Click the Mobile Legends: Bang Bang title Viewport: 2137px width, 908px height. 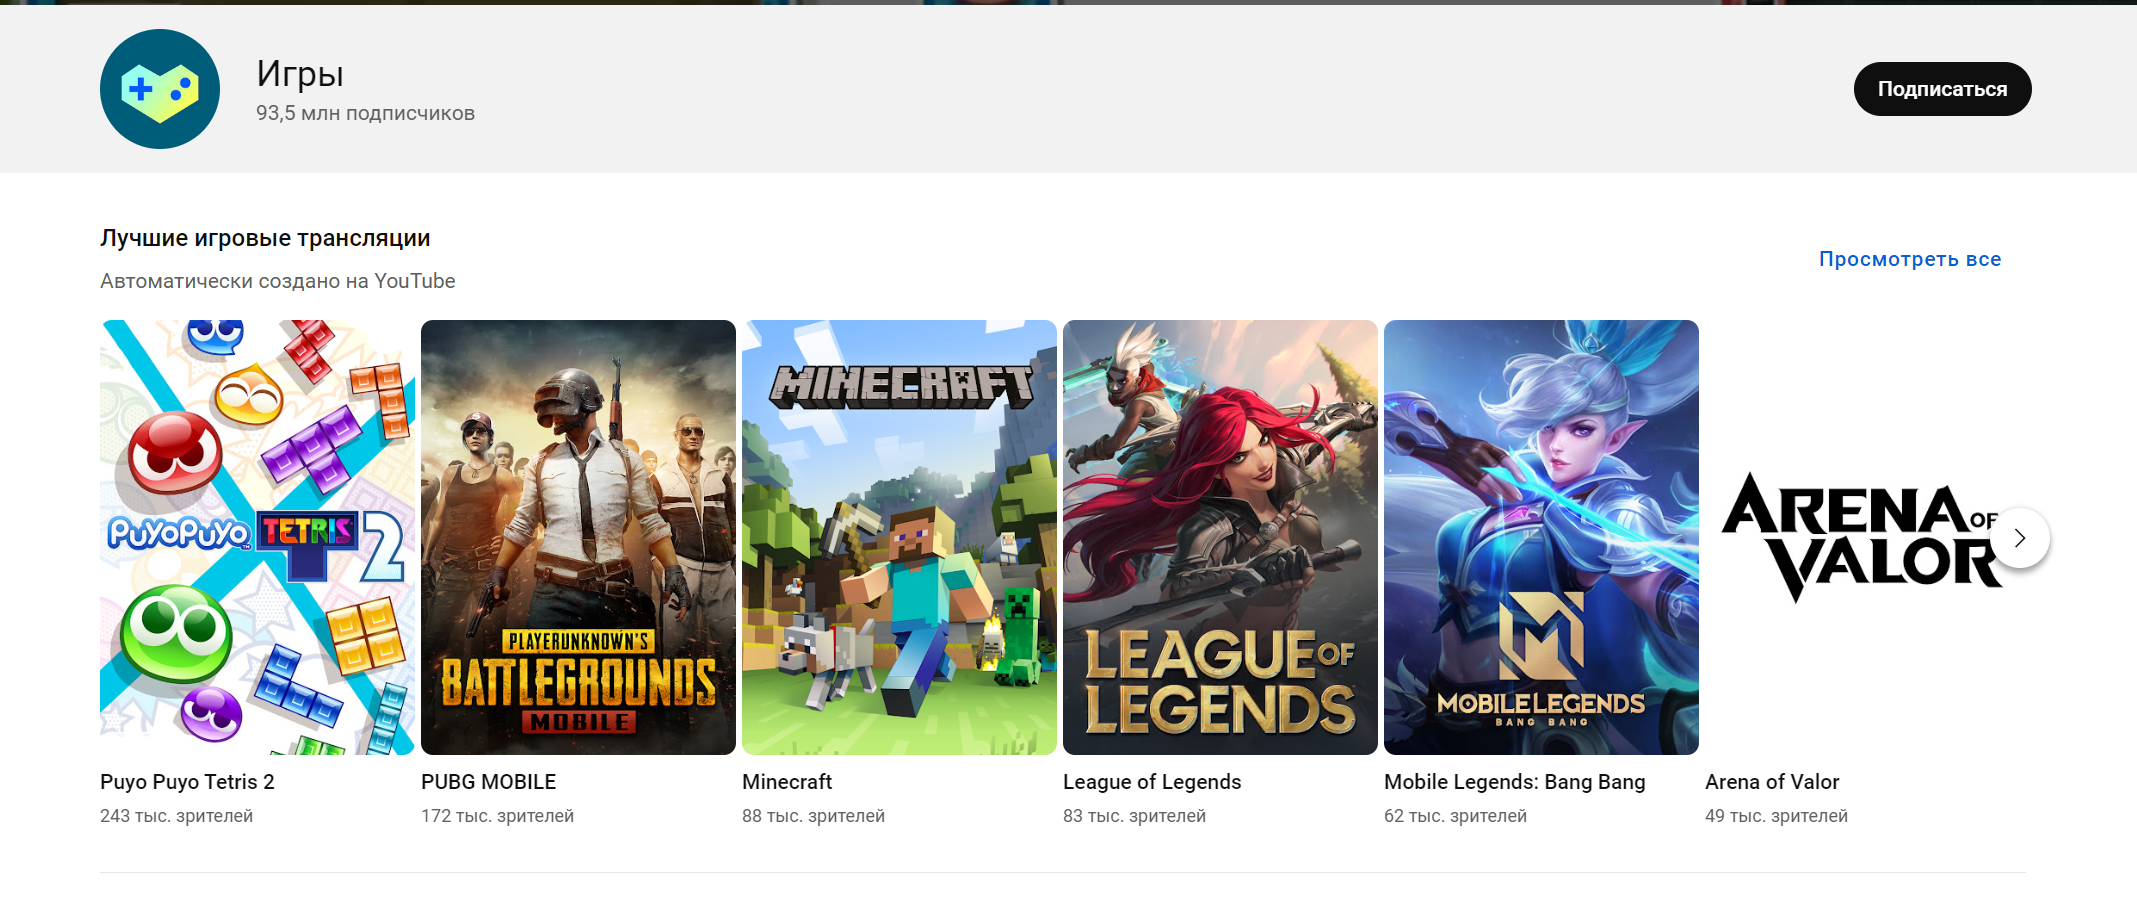[1515, 782]
